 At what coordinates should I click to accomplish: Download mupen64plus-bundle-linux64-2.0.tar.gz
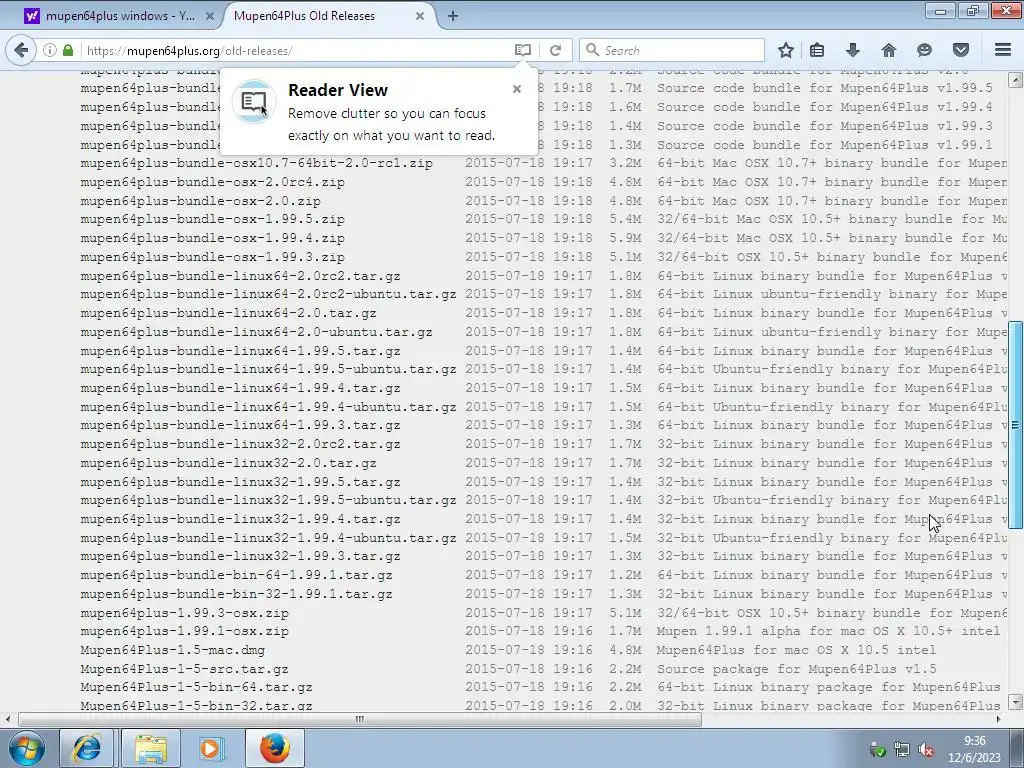tap(229, 313)
